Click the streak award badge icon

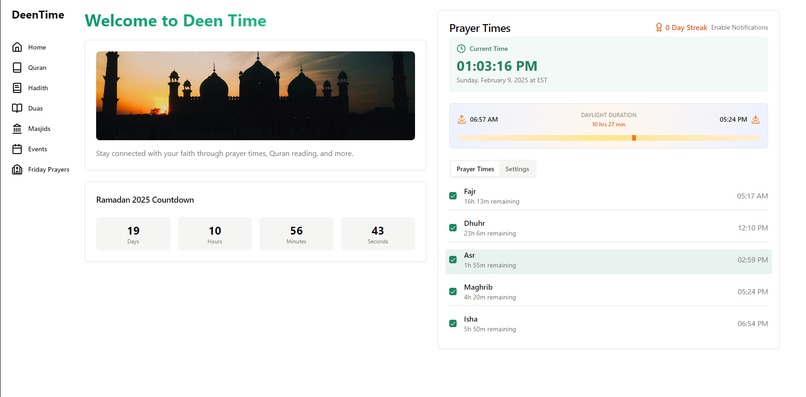click(658, 28)
